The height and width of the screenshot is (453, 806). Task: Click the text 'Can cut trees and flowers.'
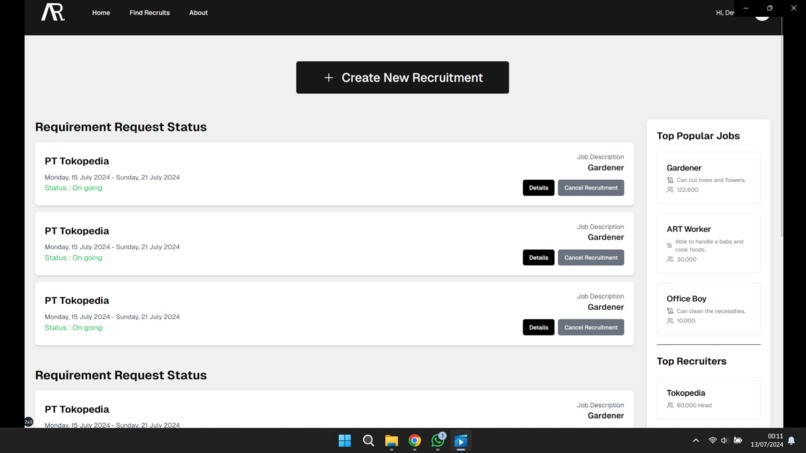tap(711, 180)
